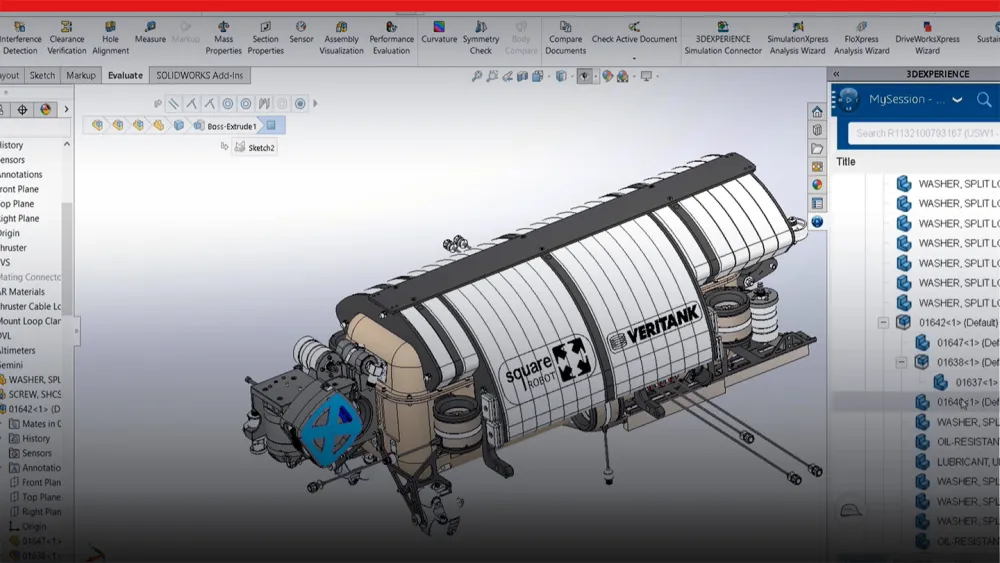Add a Sensor
Viewport: 1000px width, 563px height.
[301, 33]
